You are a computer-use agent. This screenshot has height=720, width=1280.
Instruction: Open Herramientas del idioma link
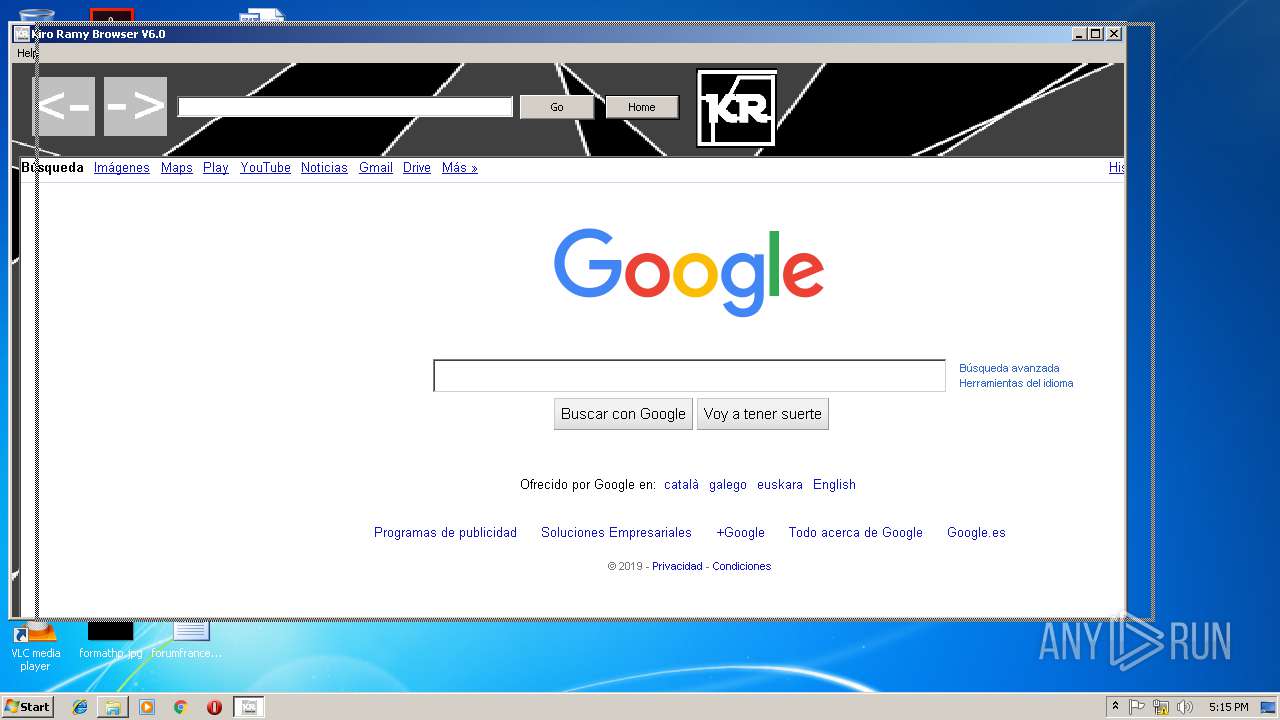coord(1016,383)
